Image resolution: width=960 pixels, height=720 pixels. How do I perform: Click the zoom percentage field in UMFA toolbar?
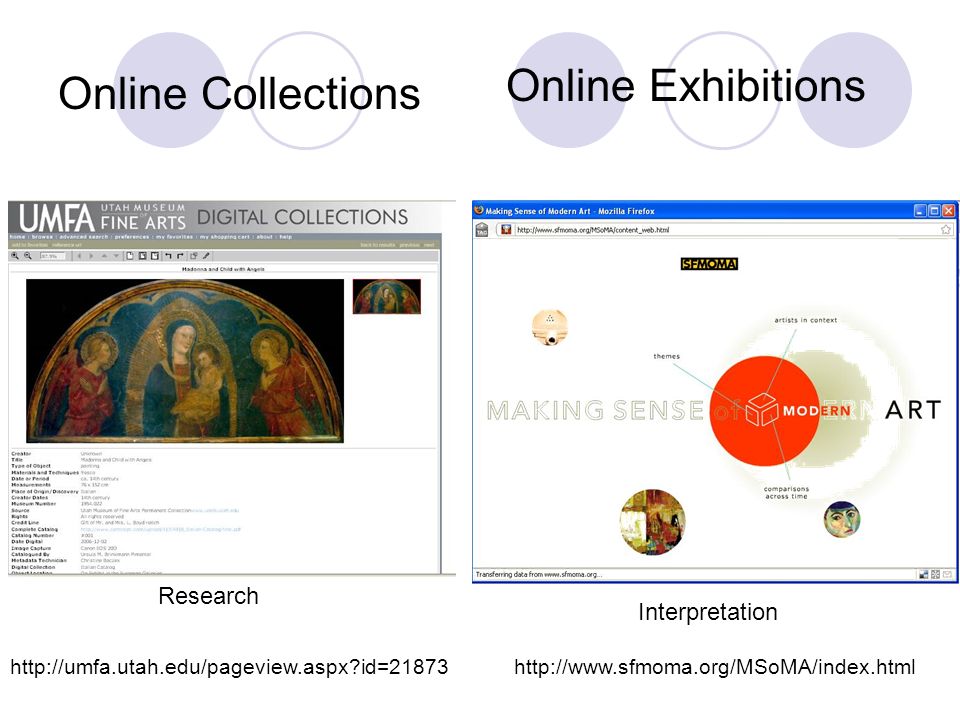click(53, 256)
